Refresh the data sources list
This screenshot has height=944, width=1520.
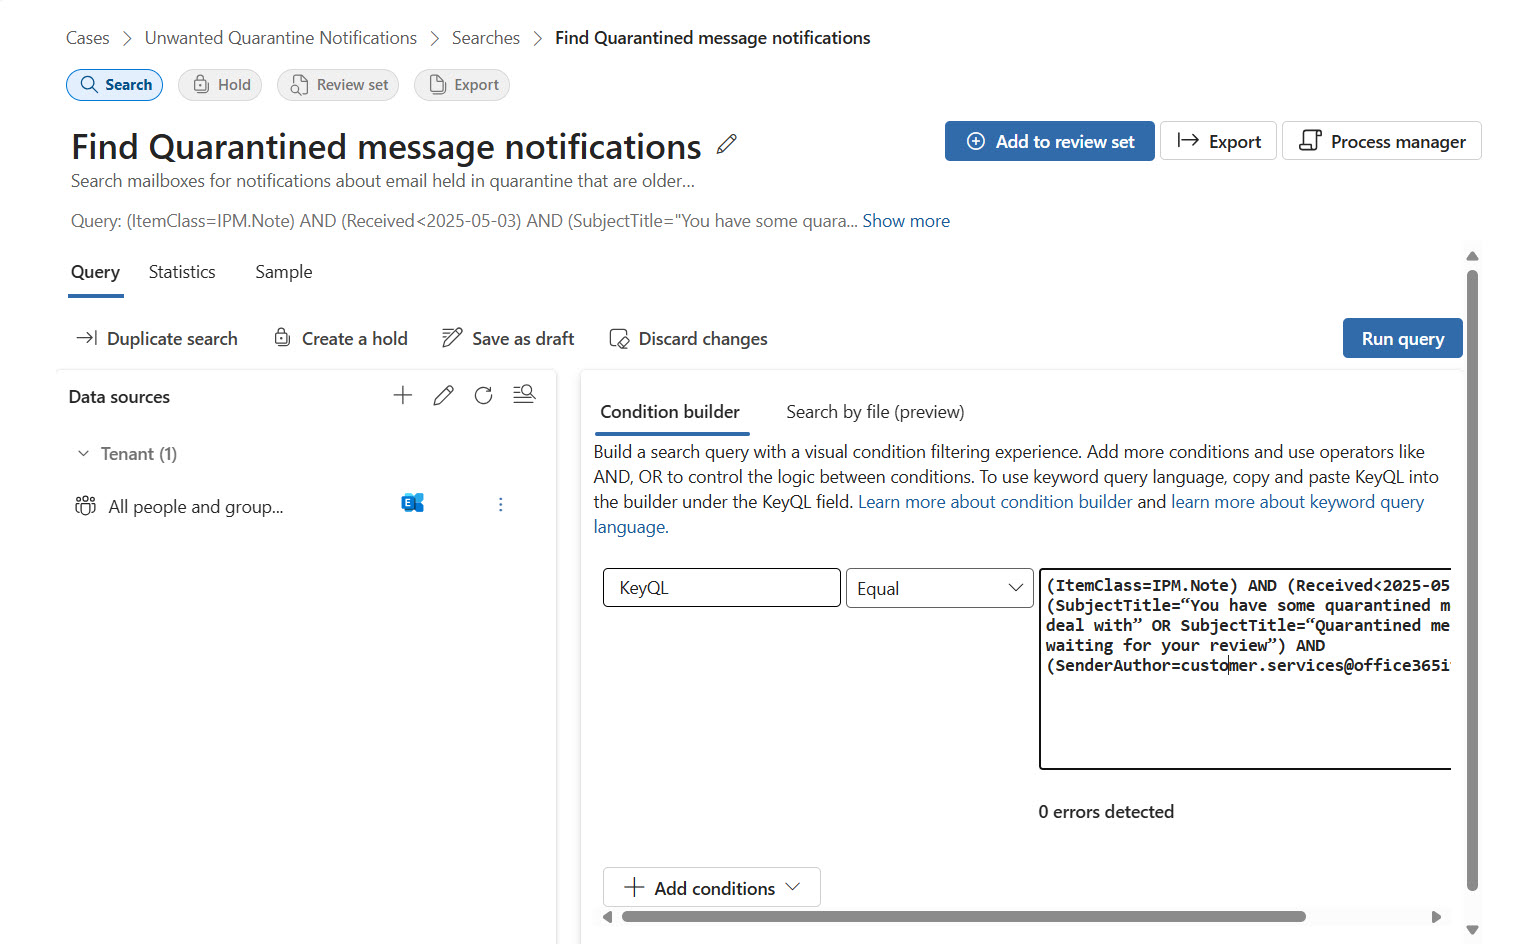pos(483,396)
